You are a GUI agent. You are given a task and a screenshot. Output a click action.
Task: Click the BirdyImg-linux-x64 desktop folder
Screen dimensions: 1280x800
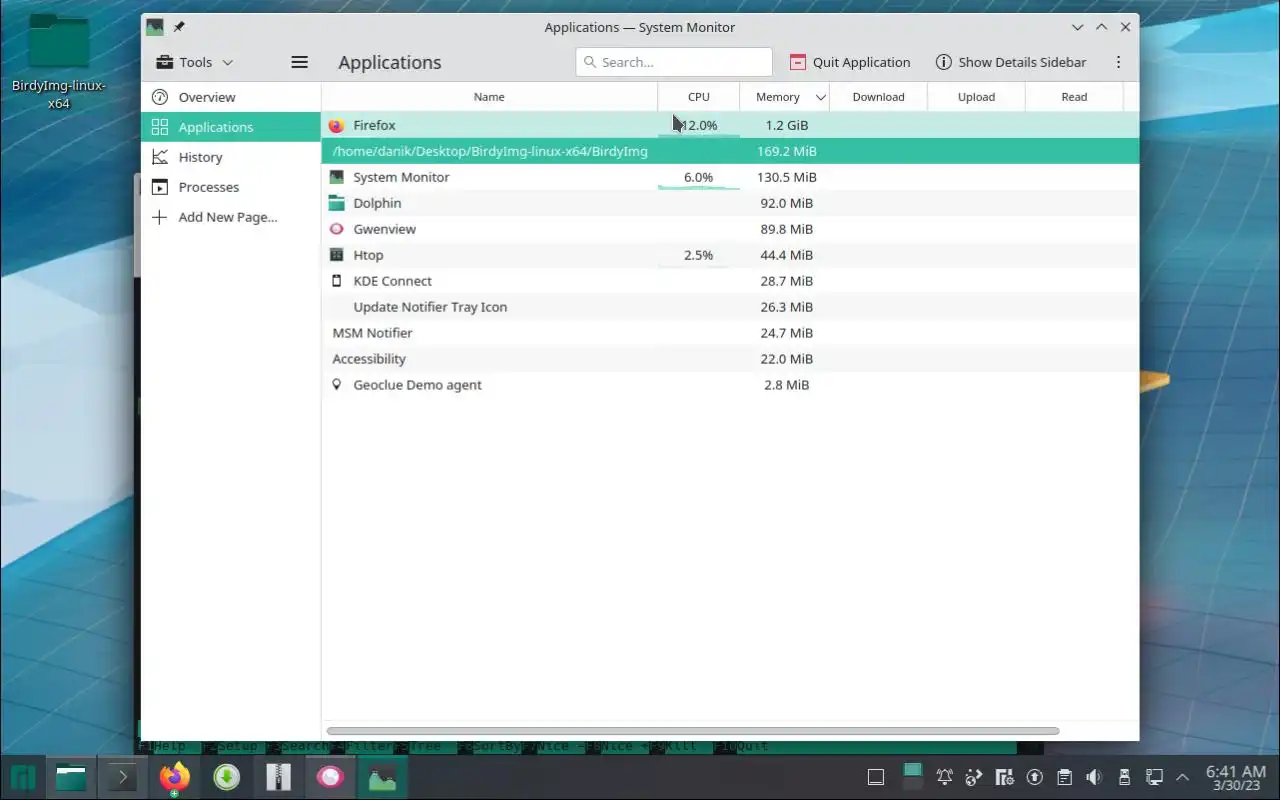(x=59, y=60)
